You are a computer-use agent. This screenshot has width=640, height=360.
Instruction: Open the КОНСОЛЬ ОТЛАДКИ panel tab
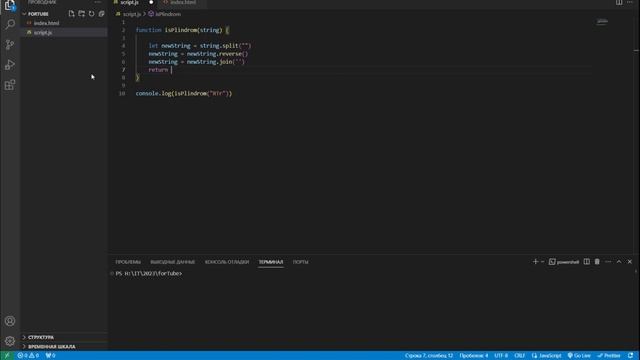227,262
